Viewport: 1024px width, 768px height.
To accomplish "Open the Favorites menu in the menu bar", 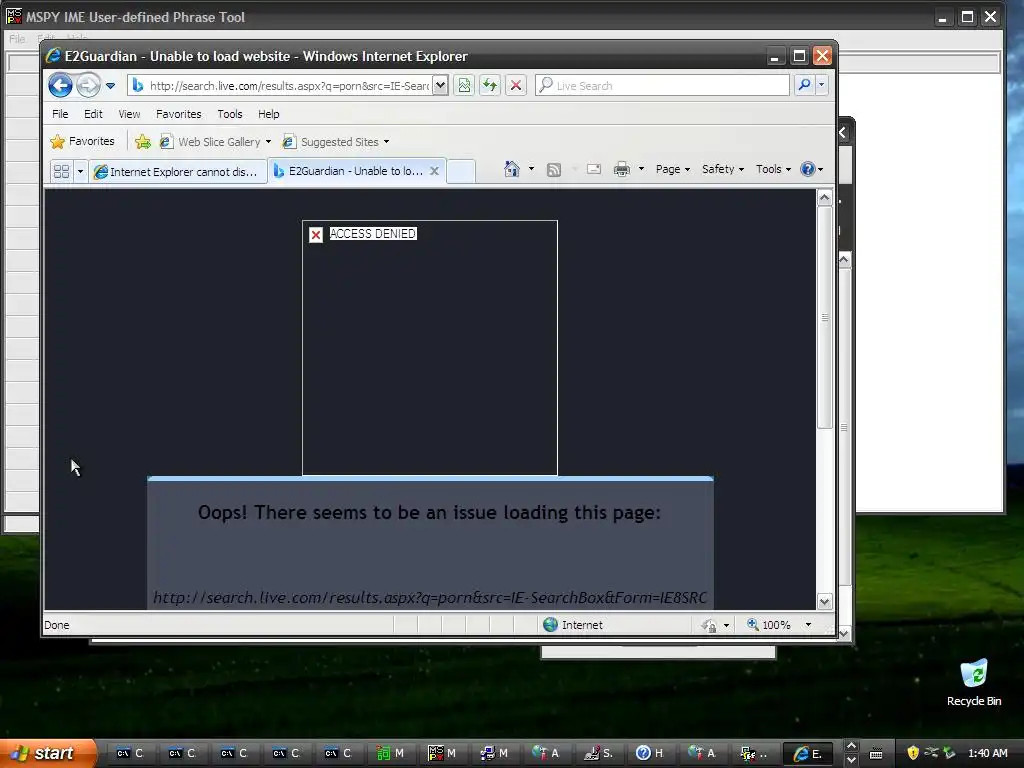I will tap(179, 114).
